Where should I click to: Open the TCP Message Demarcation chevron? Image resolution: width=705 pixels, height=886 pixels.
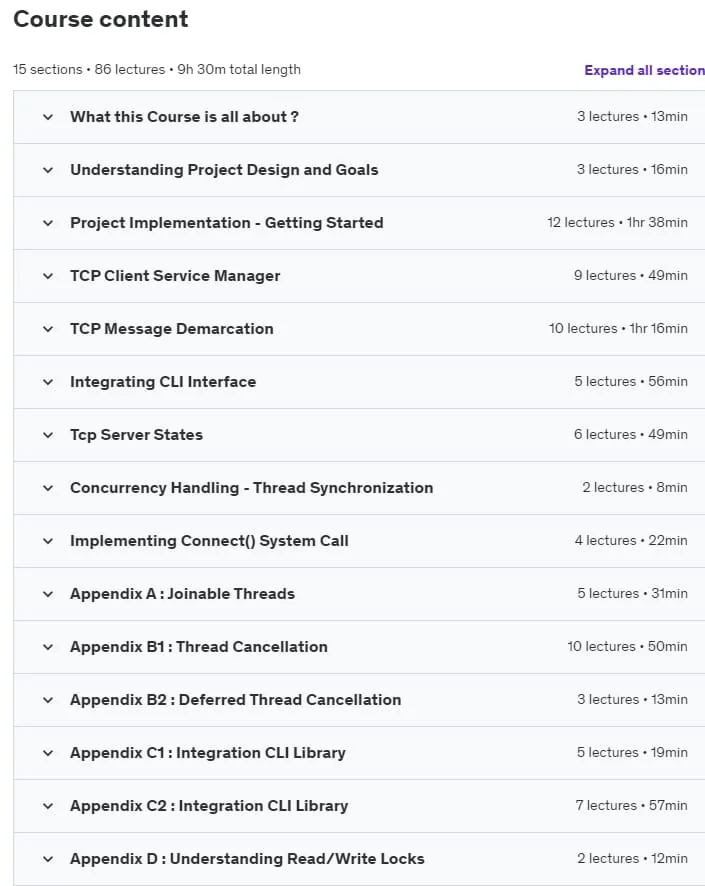(48, 329)
